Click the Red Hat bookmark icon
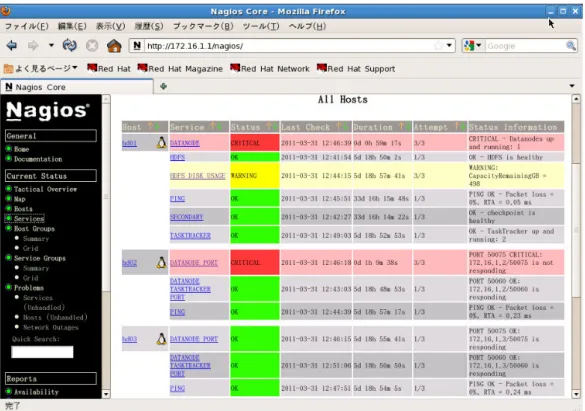This screenshot has height=411, width=585. pos(92,68)
